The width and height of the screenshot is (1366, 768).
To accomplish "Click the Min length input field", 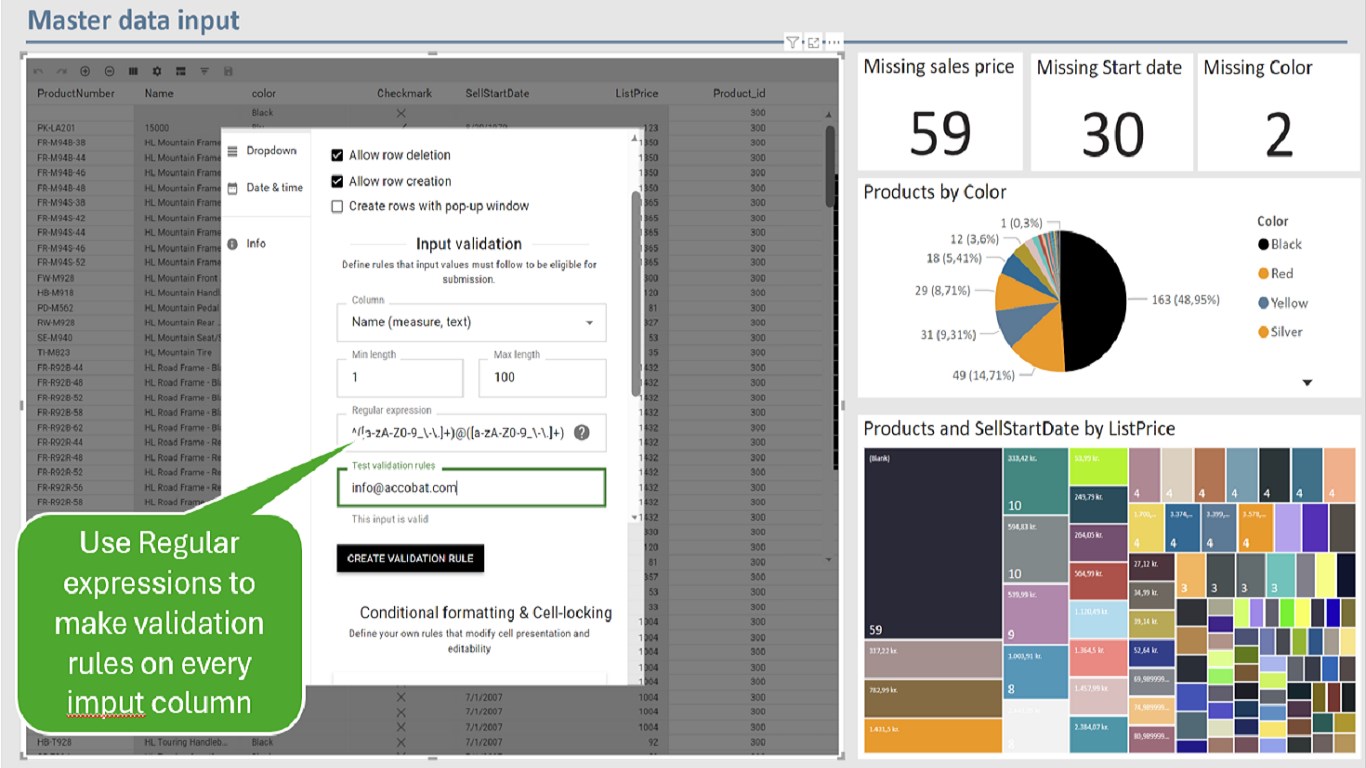I will coord(400,378).
